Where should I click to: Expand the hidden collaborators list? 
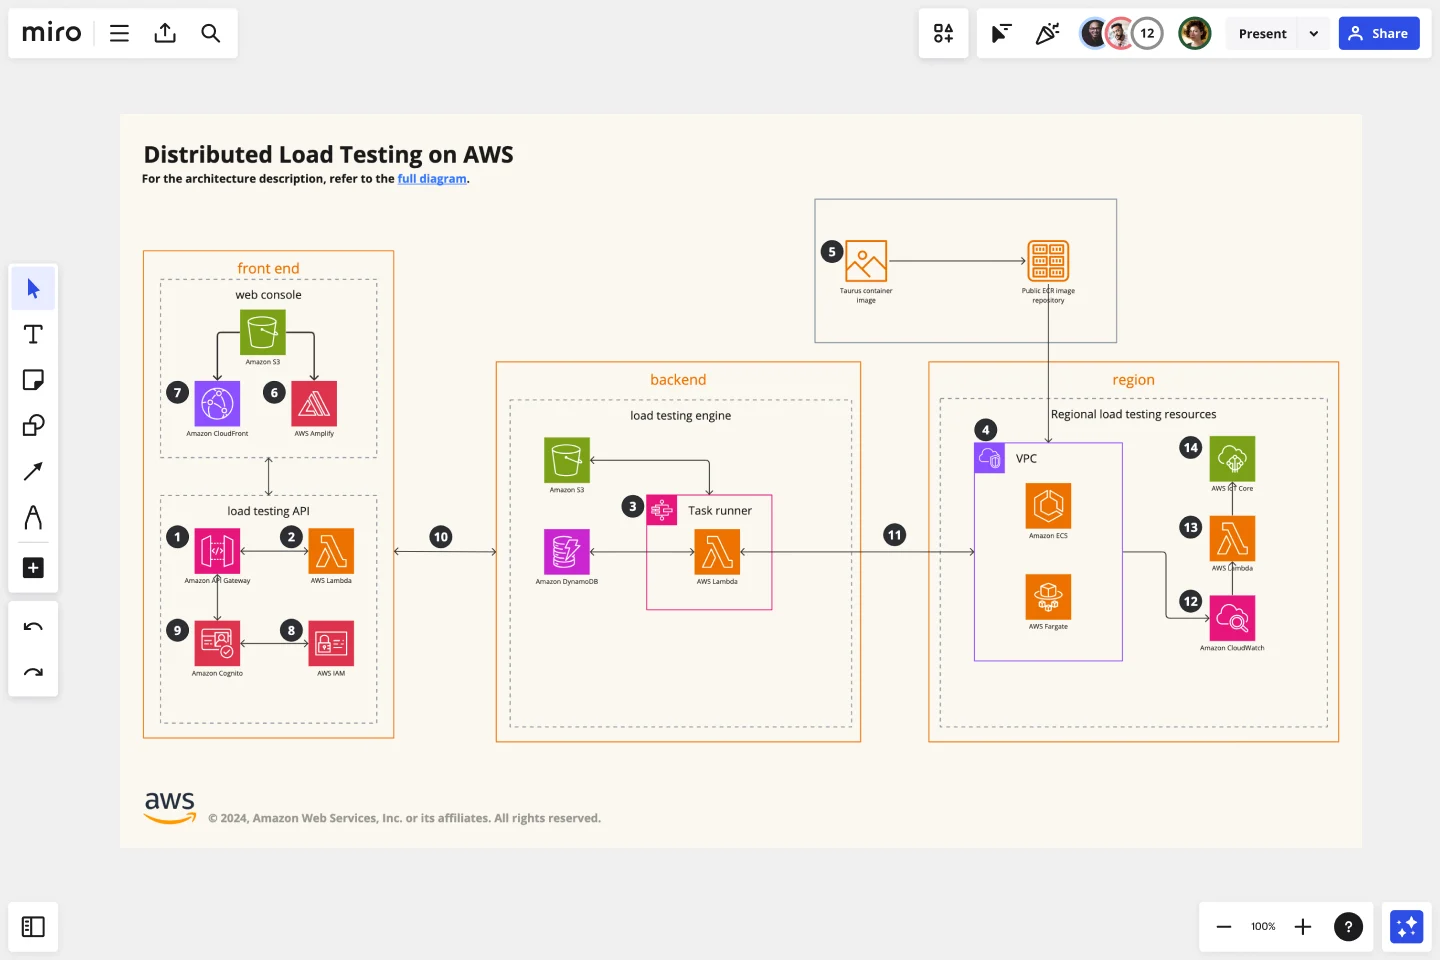tap(1147, 33)
